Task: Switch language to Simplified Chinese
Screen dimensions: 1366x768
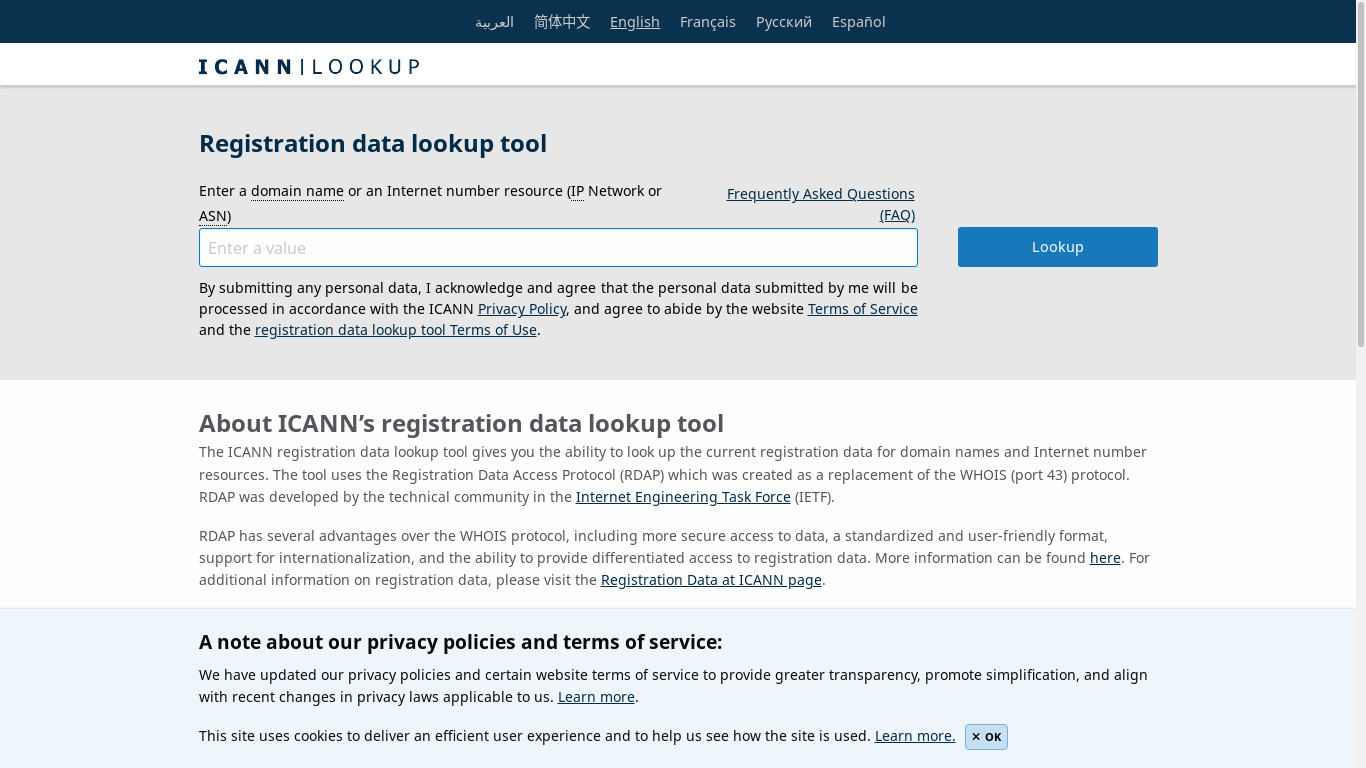Action: click(x=562, y=22)
